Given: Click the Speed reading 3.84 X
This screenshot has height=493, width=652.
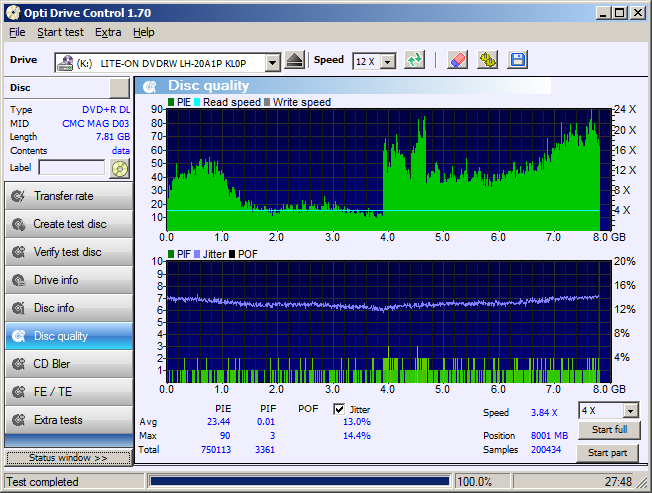Looking at the screenshot, I should pos(544,413).
